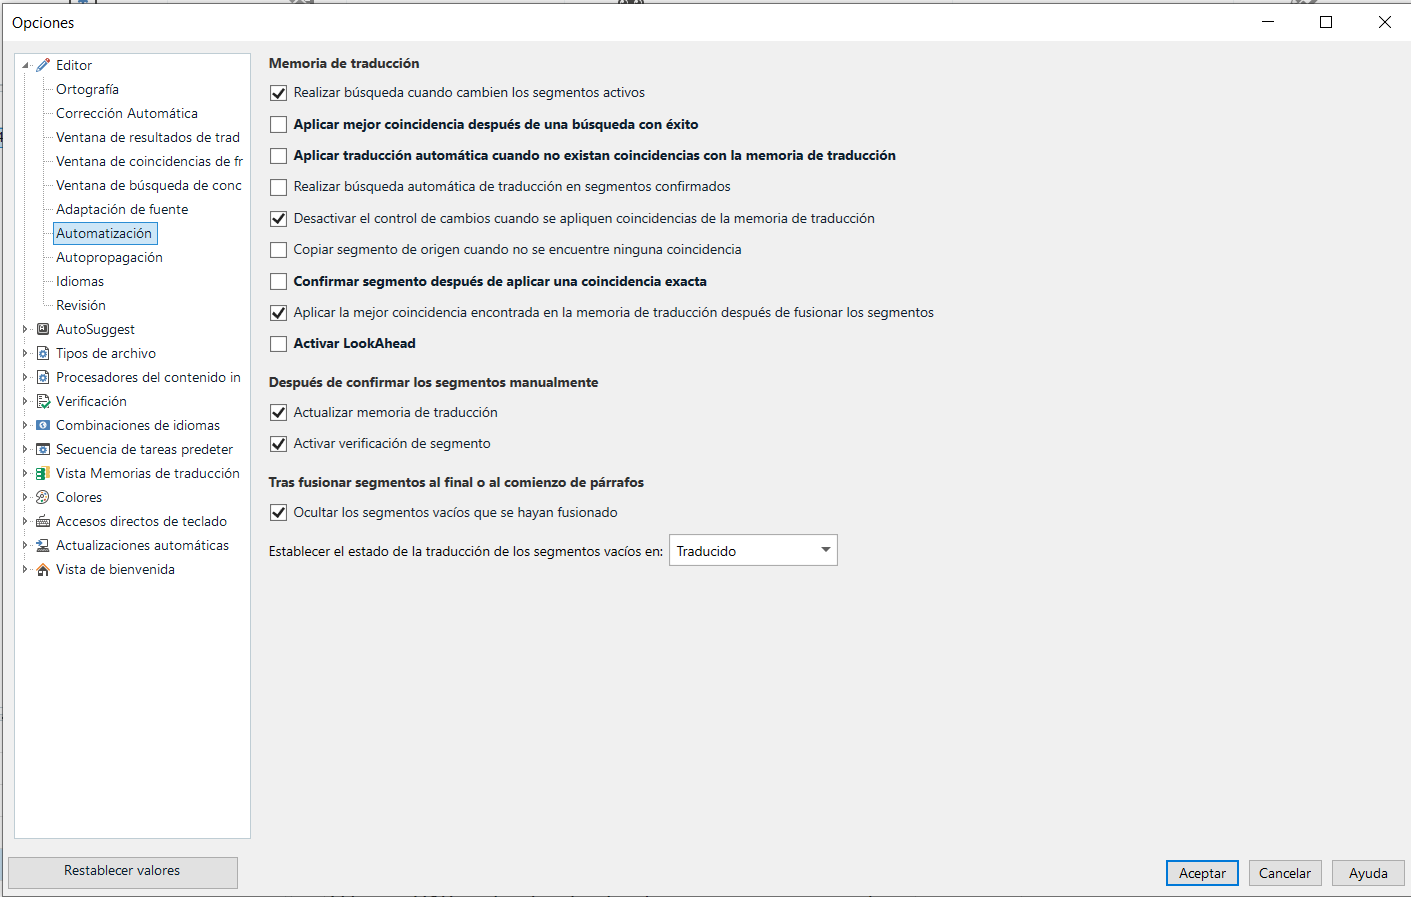The width and height of the screenshot is (1411, 897).
Task: Enable Confirmar segmento después de coincidencia exacta
Action: (x=279, y=281)
